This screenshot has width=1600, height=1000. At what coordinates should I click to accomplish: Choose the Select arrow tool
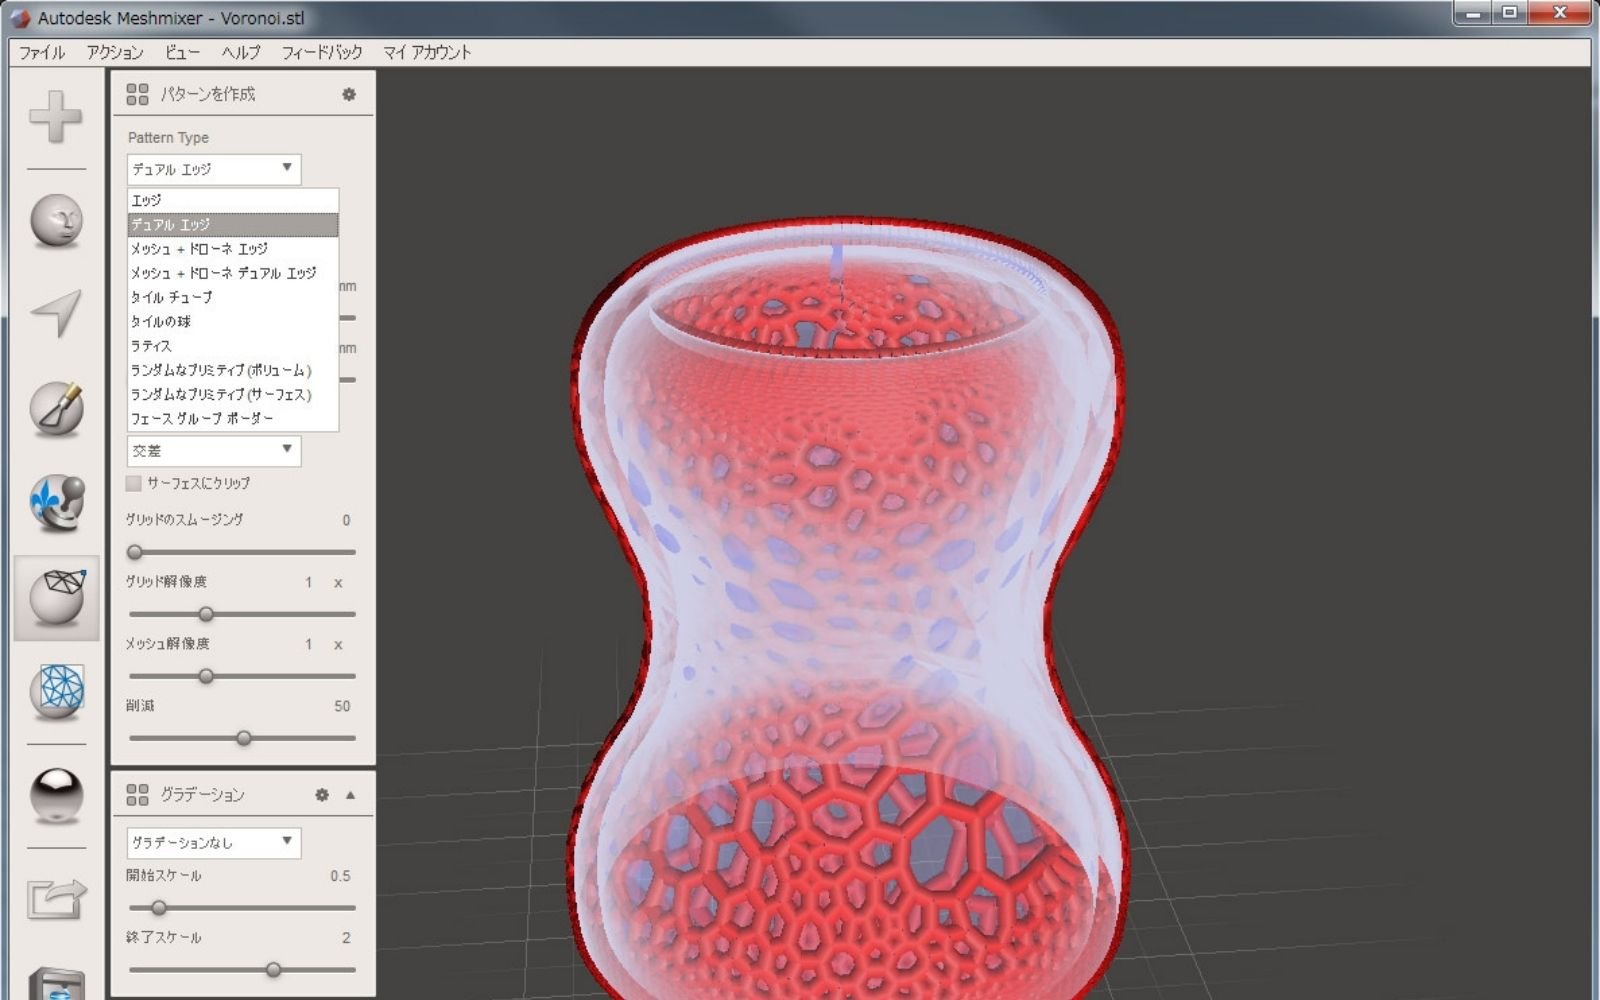click(x=56, y=313)
